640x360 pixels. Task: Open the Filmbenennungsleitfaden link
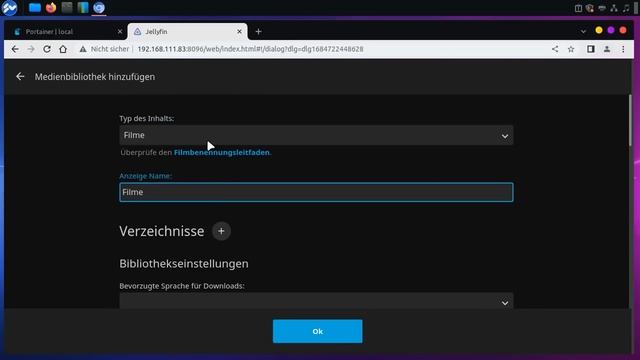point(222,152)
